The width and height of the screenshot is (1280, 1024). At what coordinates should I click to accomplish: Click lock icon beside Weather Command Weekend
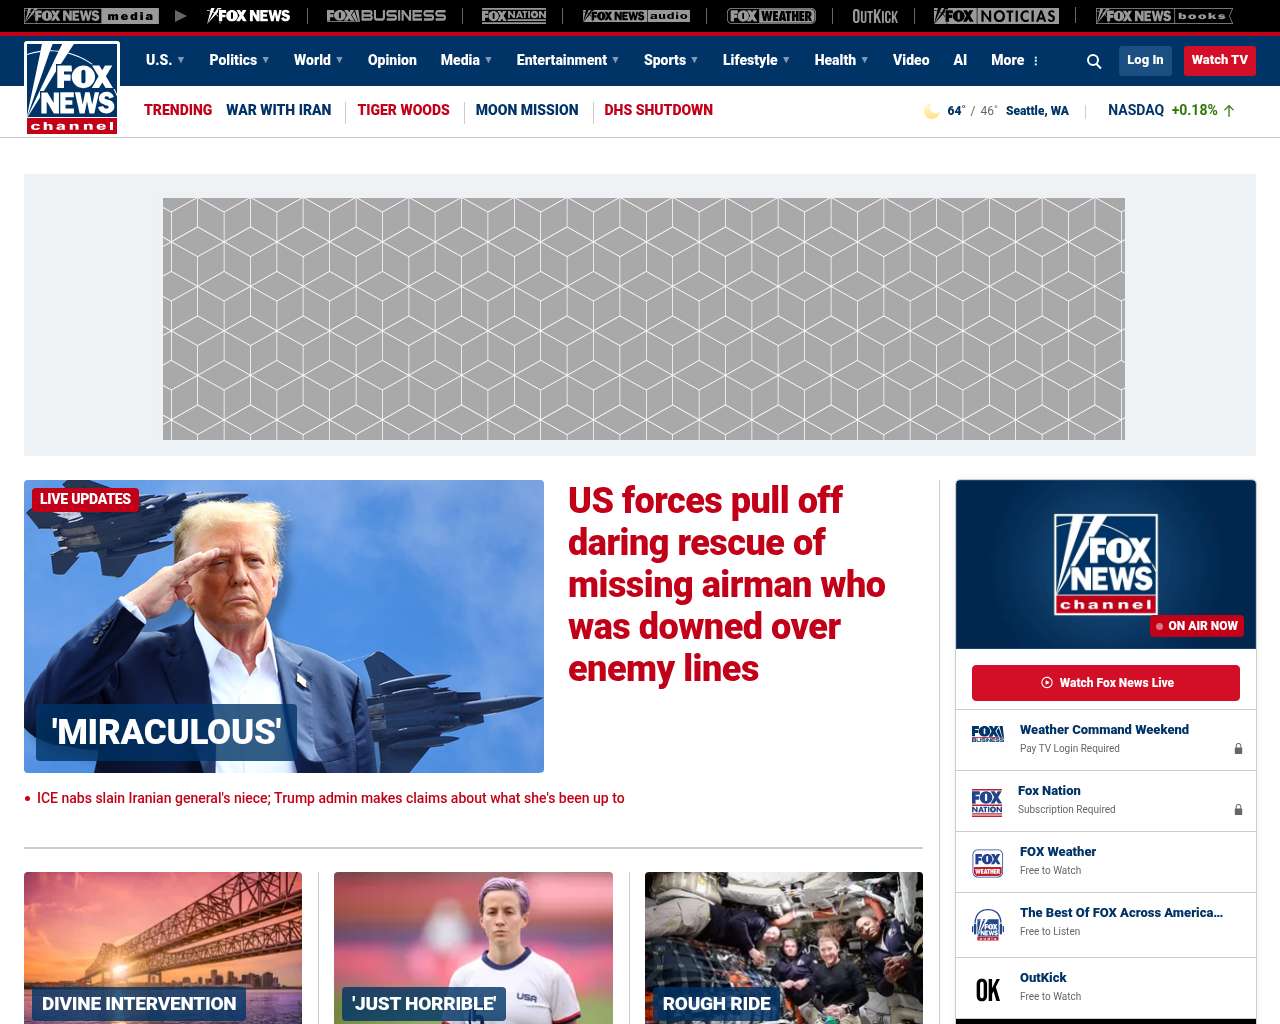(1238, 748)
